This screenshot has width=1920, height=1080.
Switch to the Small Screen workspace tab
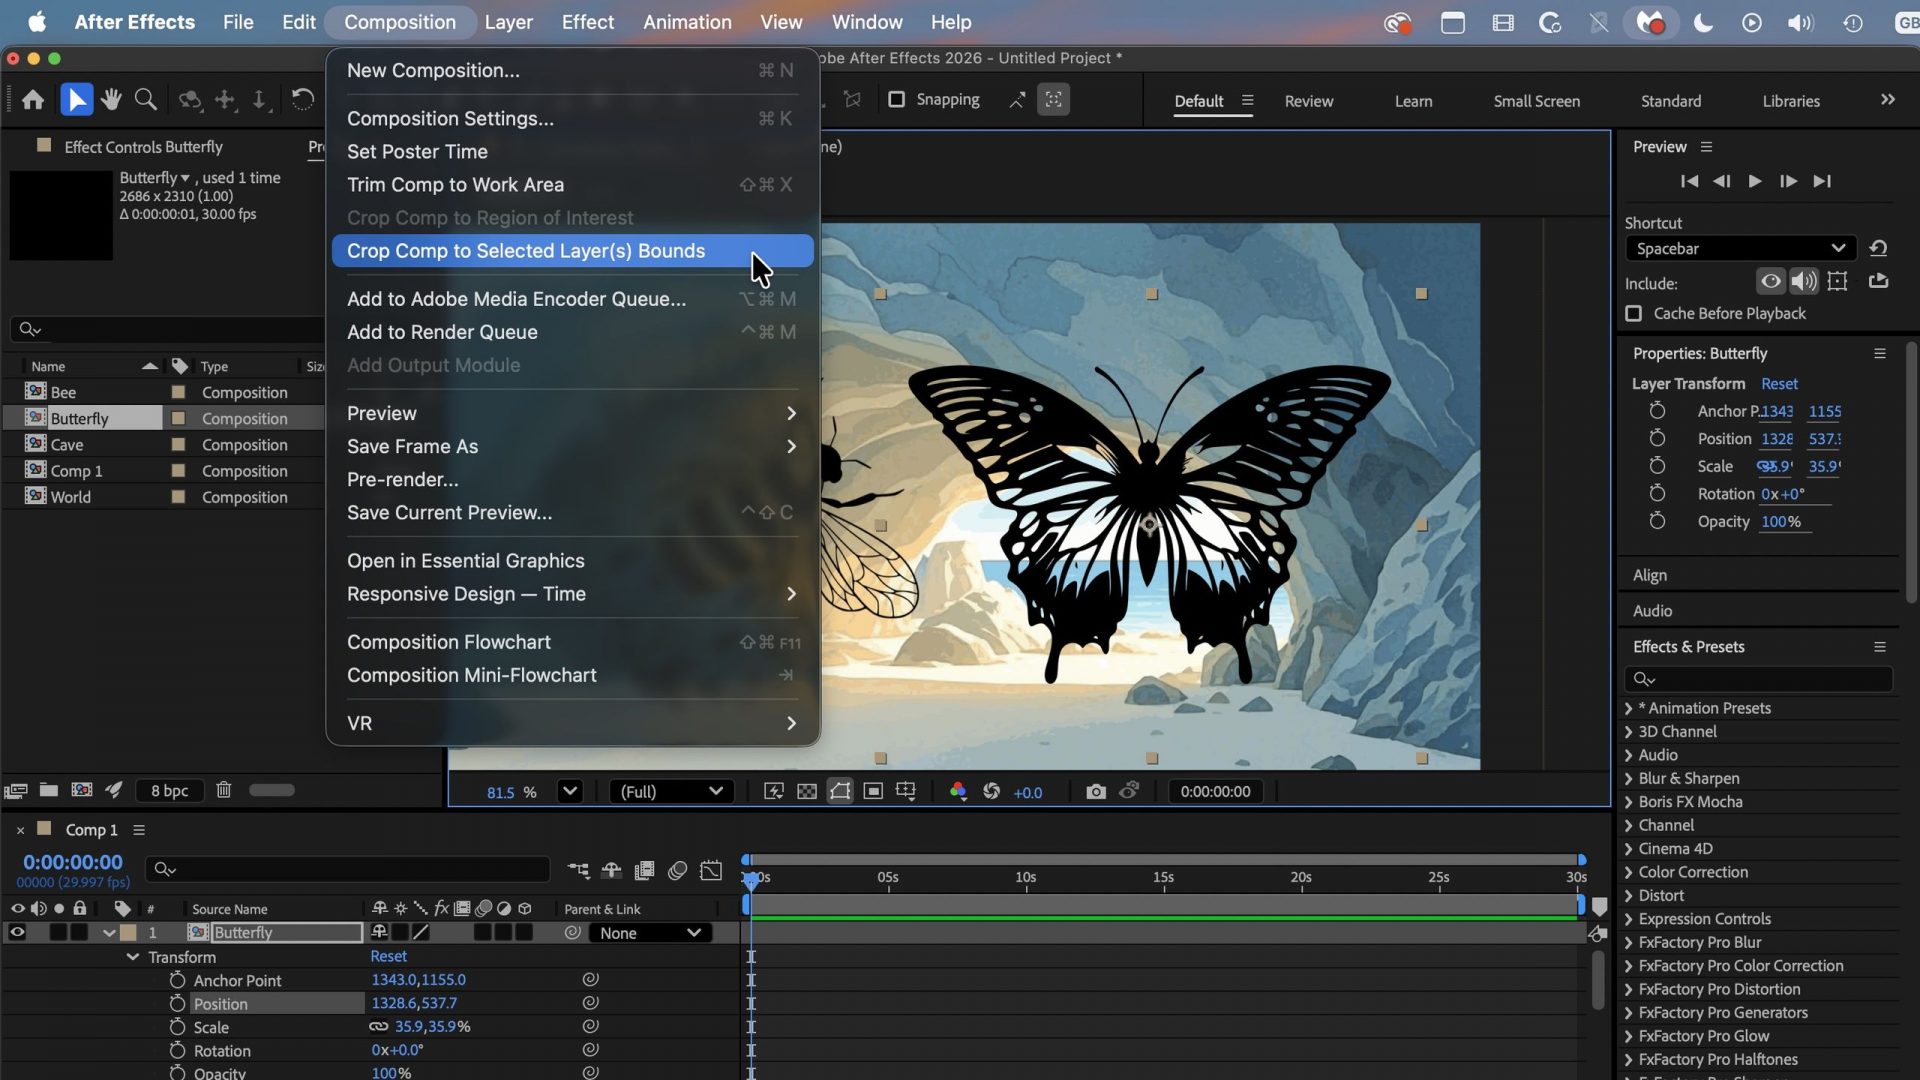[x=1536, y=100]
